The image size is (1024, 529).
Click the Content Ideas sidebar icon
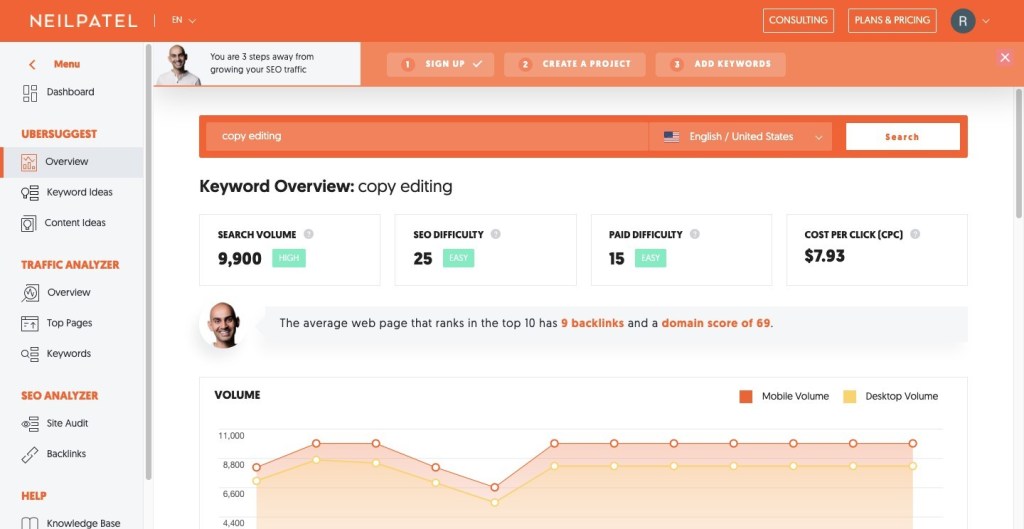29,223
